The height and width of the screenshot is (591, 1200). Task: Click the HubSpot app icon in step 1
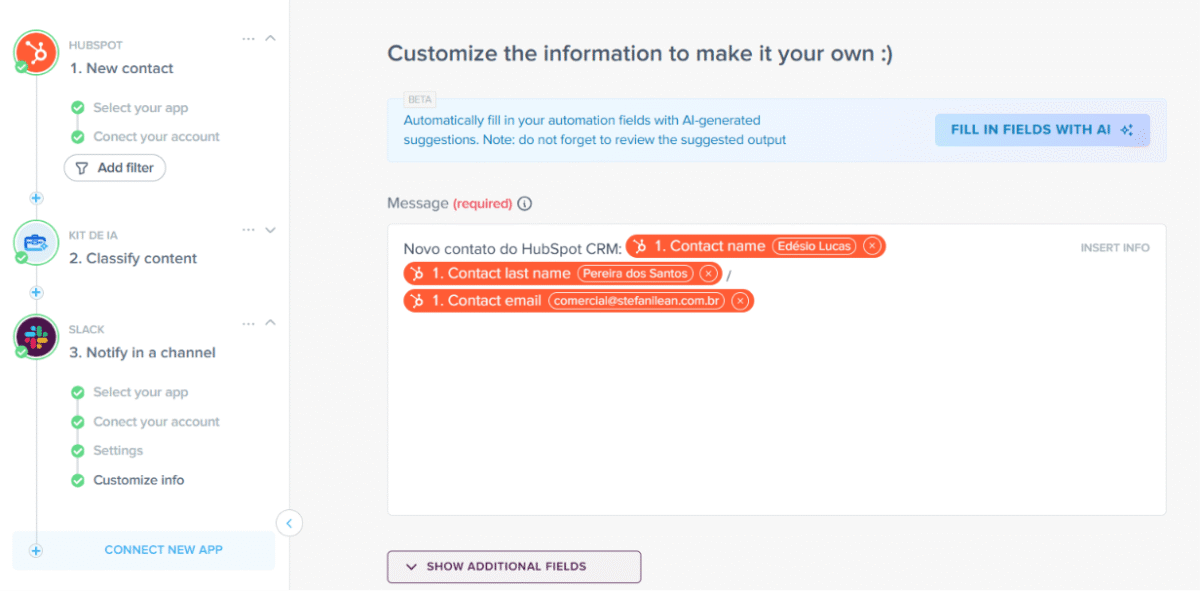[37, 51]
